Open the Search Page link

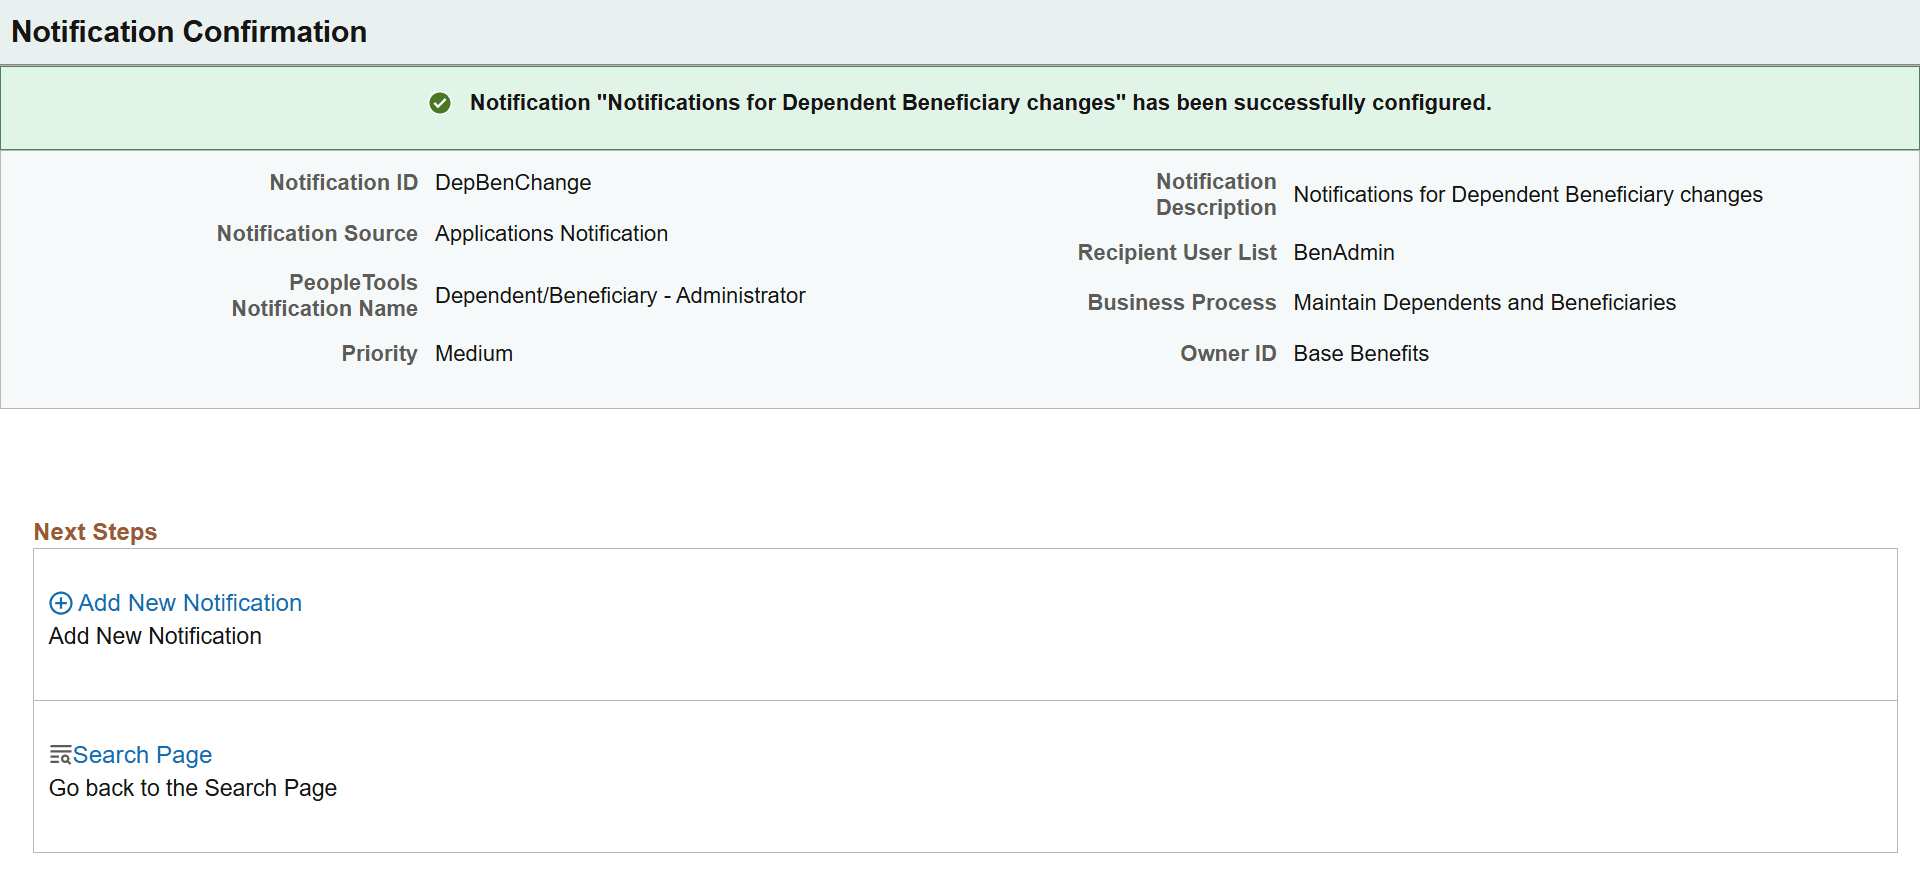(142, 755)
